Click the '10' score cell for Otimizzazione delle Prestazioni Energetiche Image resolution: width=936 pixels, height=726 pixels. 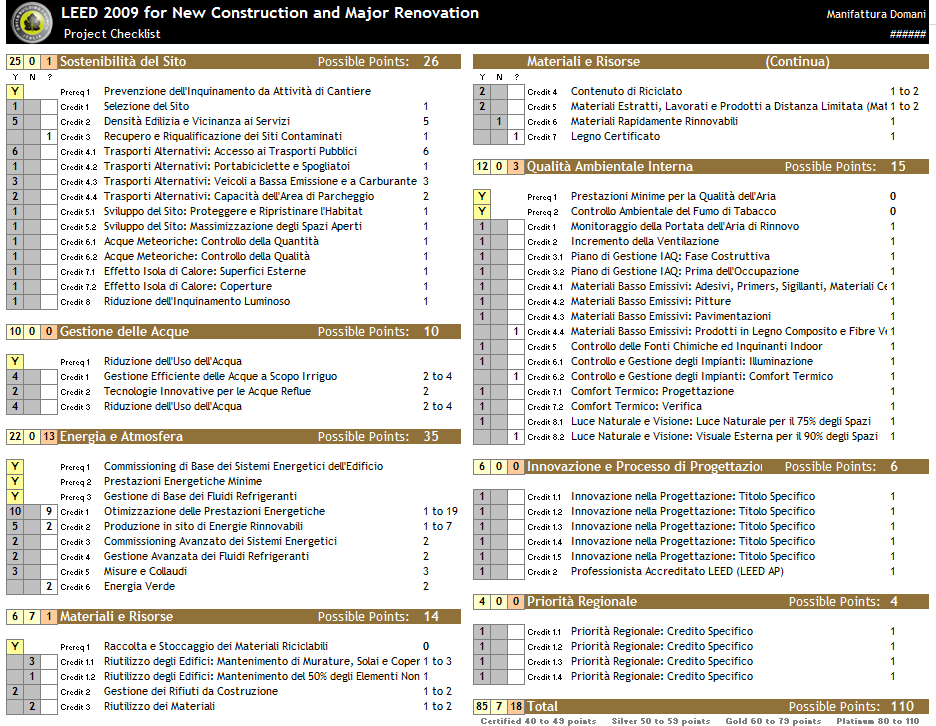(15, 511)
